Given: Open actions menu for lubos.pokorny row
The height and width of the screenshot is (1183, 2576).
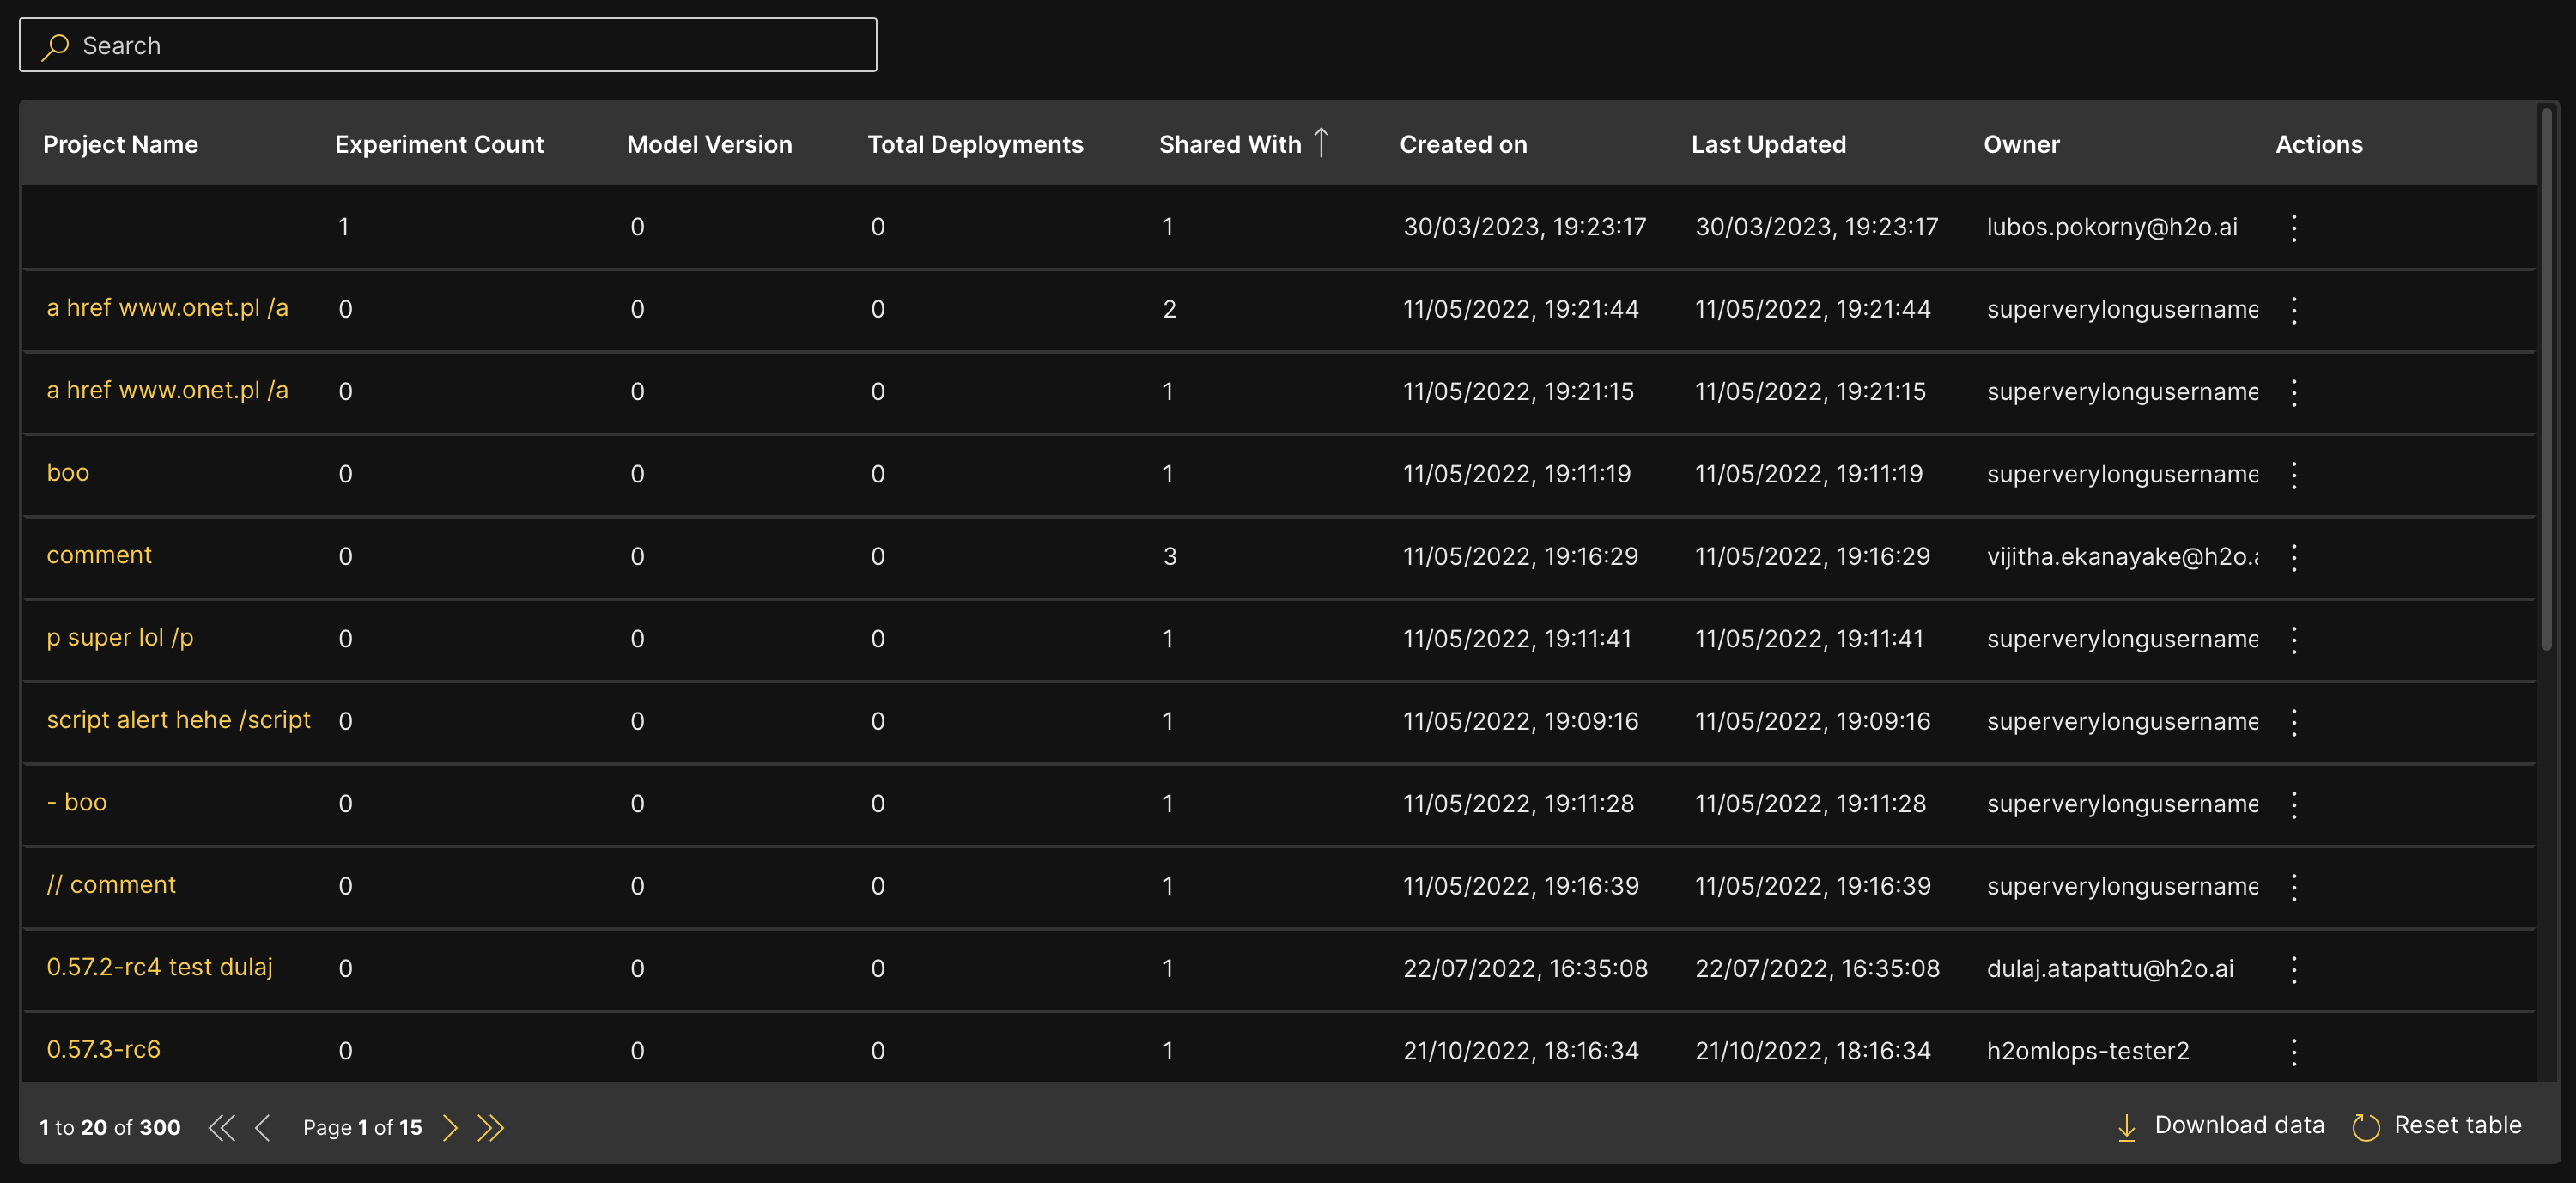Looking at the screenshot, I should [x=2294, y=227].
